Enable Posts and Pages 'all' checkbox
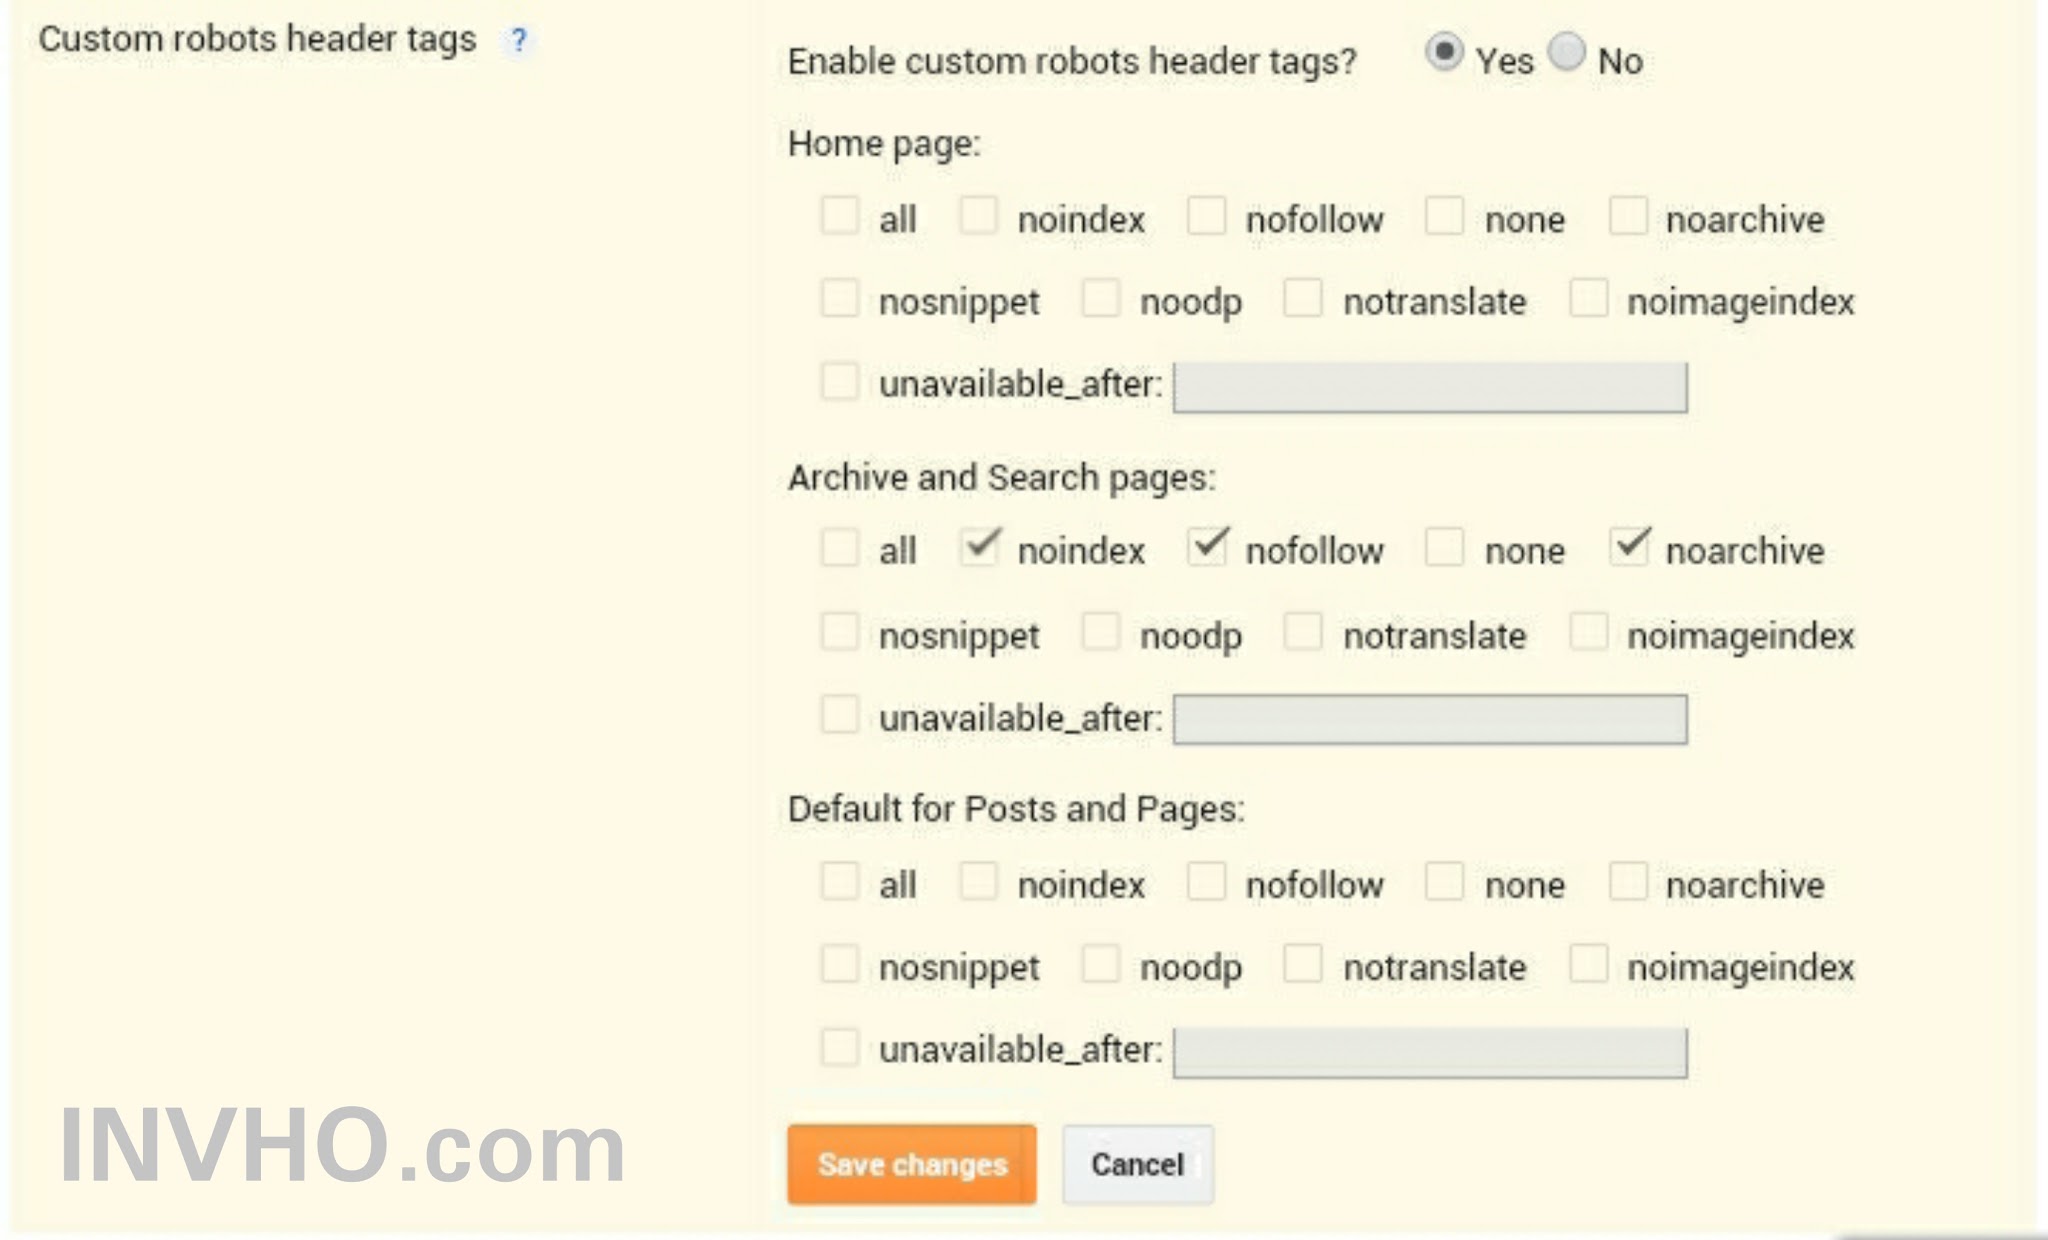 (839, 881)
